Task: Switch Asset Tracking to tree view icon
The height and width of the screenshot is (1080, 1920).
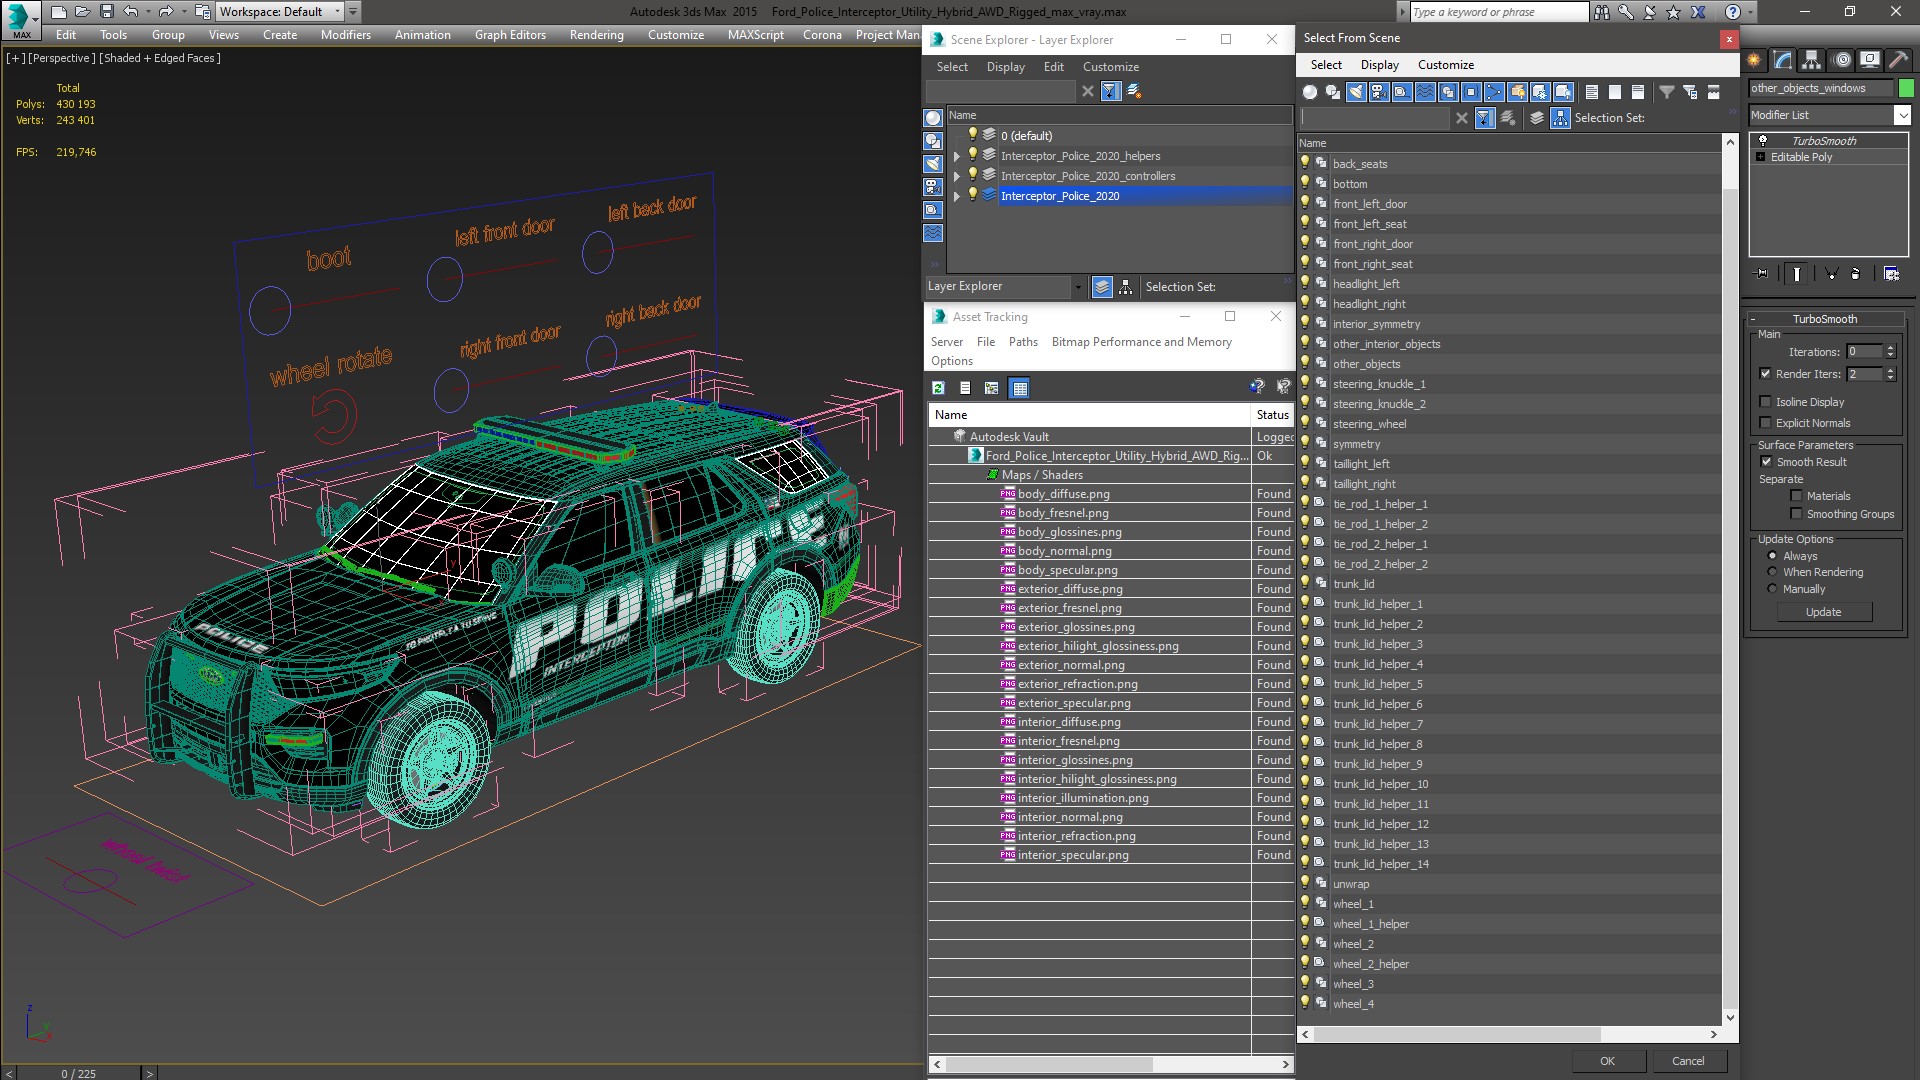Action: click(x=991, y=388)
